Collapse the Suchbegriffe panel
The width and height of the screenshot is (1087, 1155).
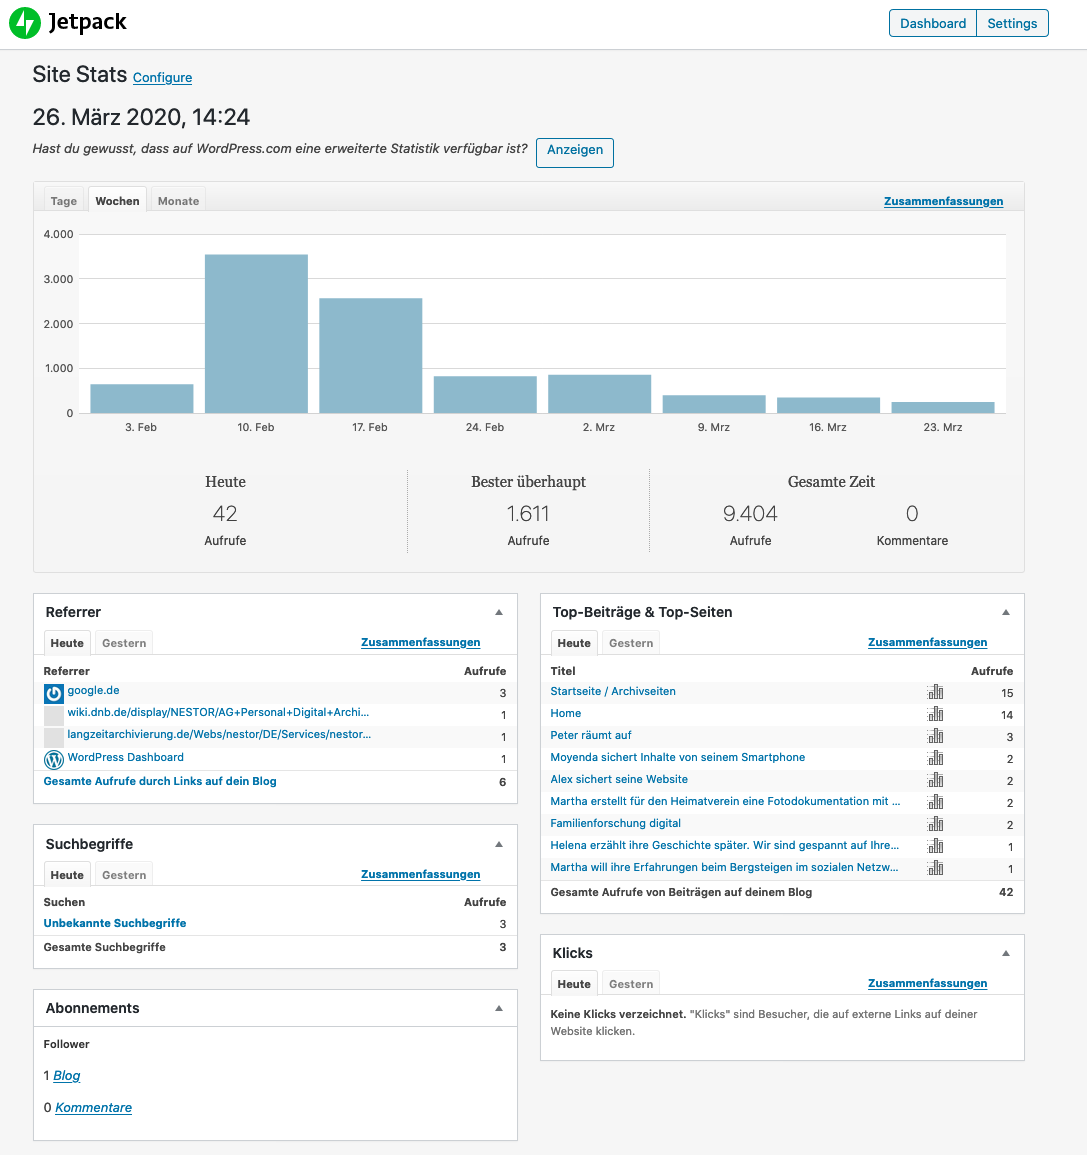pyautogui.click(x=499, y=844)
